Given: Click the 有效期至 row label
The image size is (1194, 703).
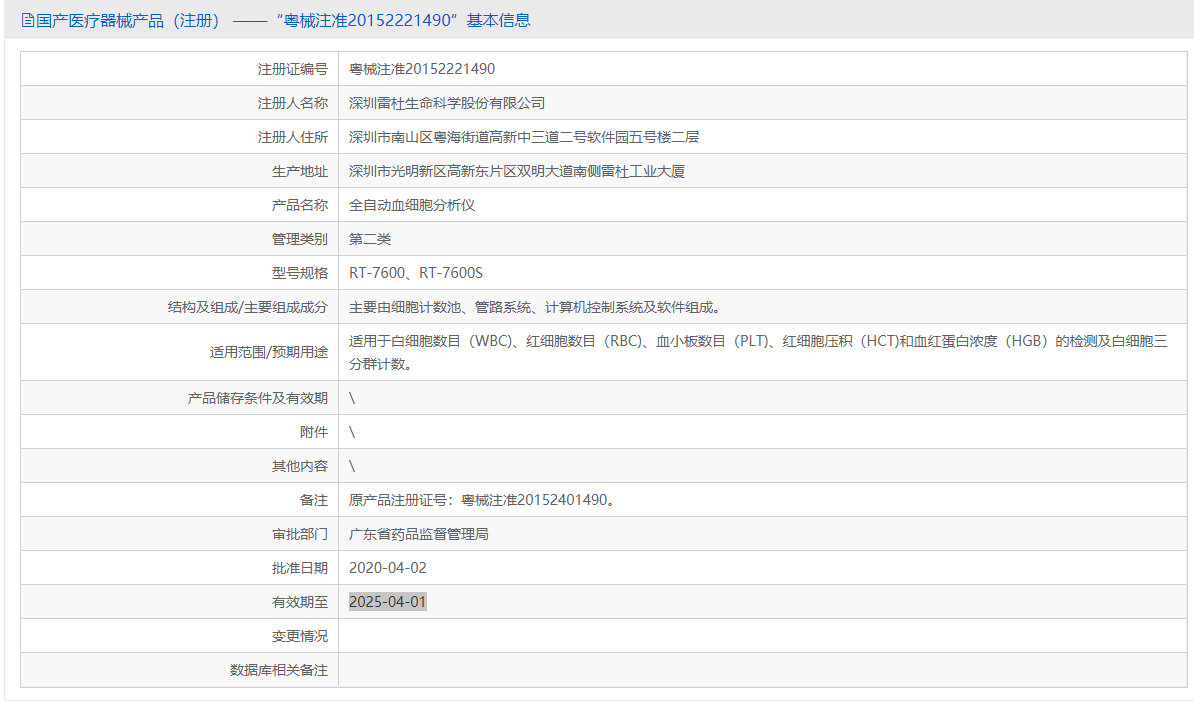Looking at the screenshot, I should coord(299,602).
